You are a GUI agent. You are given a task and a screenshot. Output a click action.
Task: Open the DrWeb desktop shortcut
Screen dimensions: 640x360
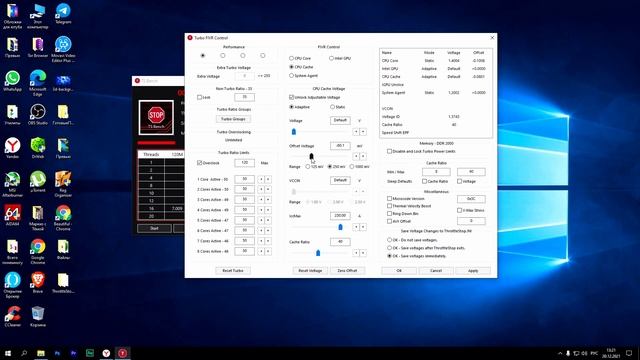[x=38, y=148]
